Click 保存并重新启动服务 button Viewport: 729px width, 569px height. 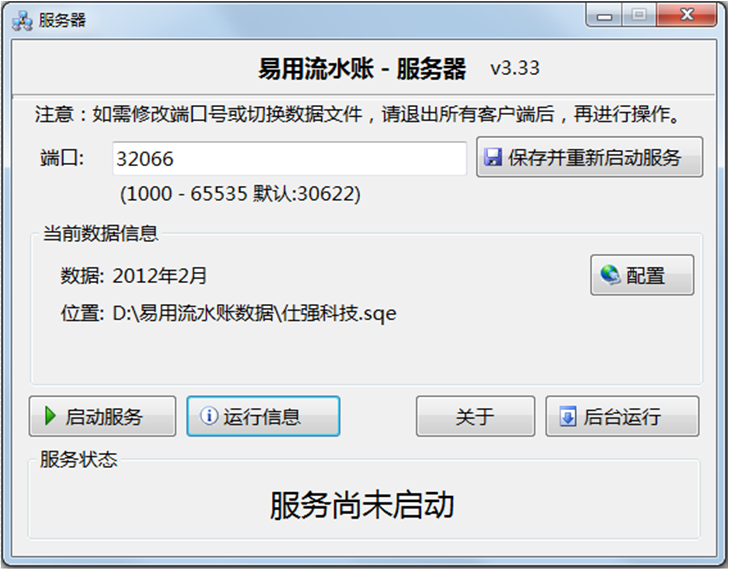[x=590, y=157]
